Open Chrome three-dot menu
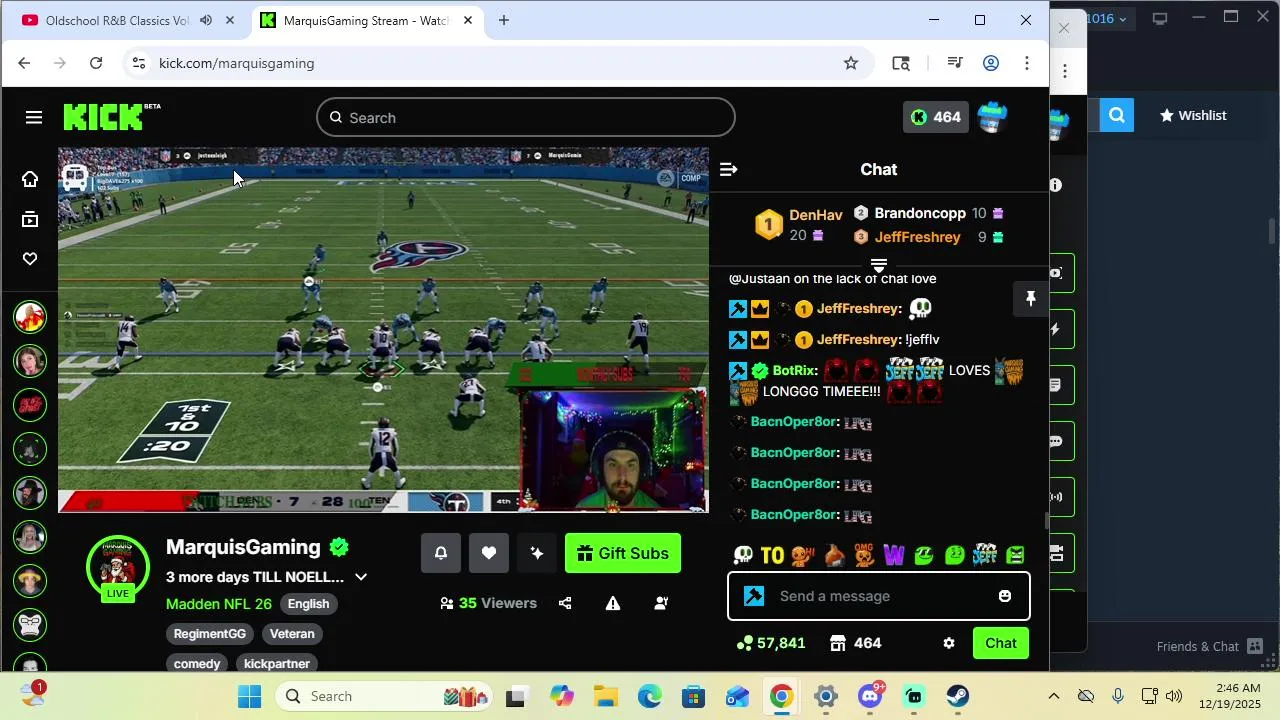 coord(1027,63)
